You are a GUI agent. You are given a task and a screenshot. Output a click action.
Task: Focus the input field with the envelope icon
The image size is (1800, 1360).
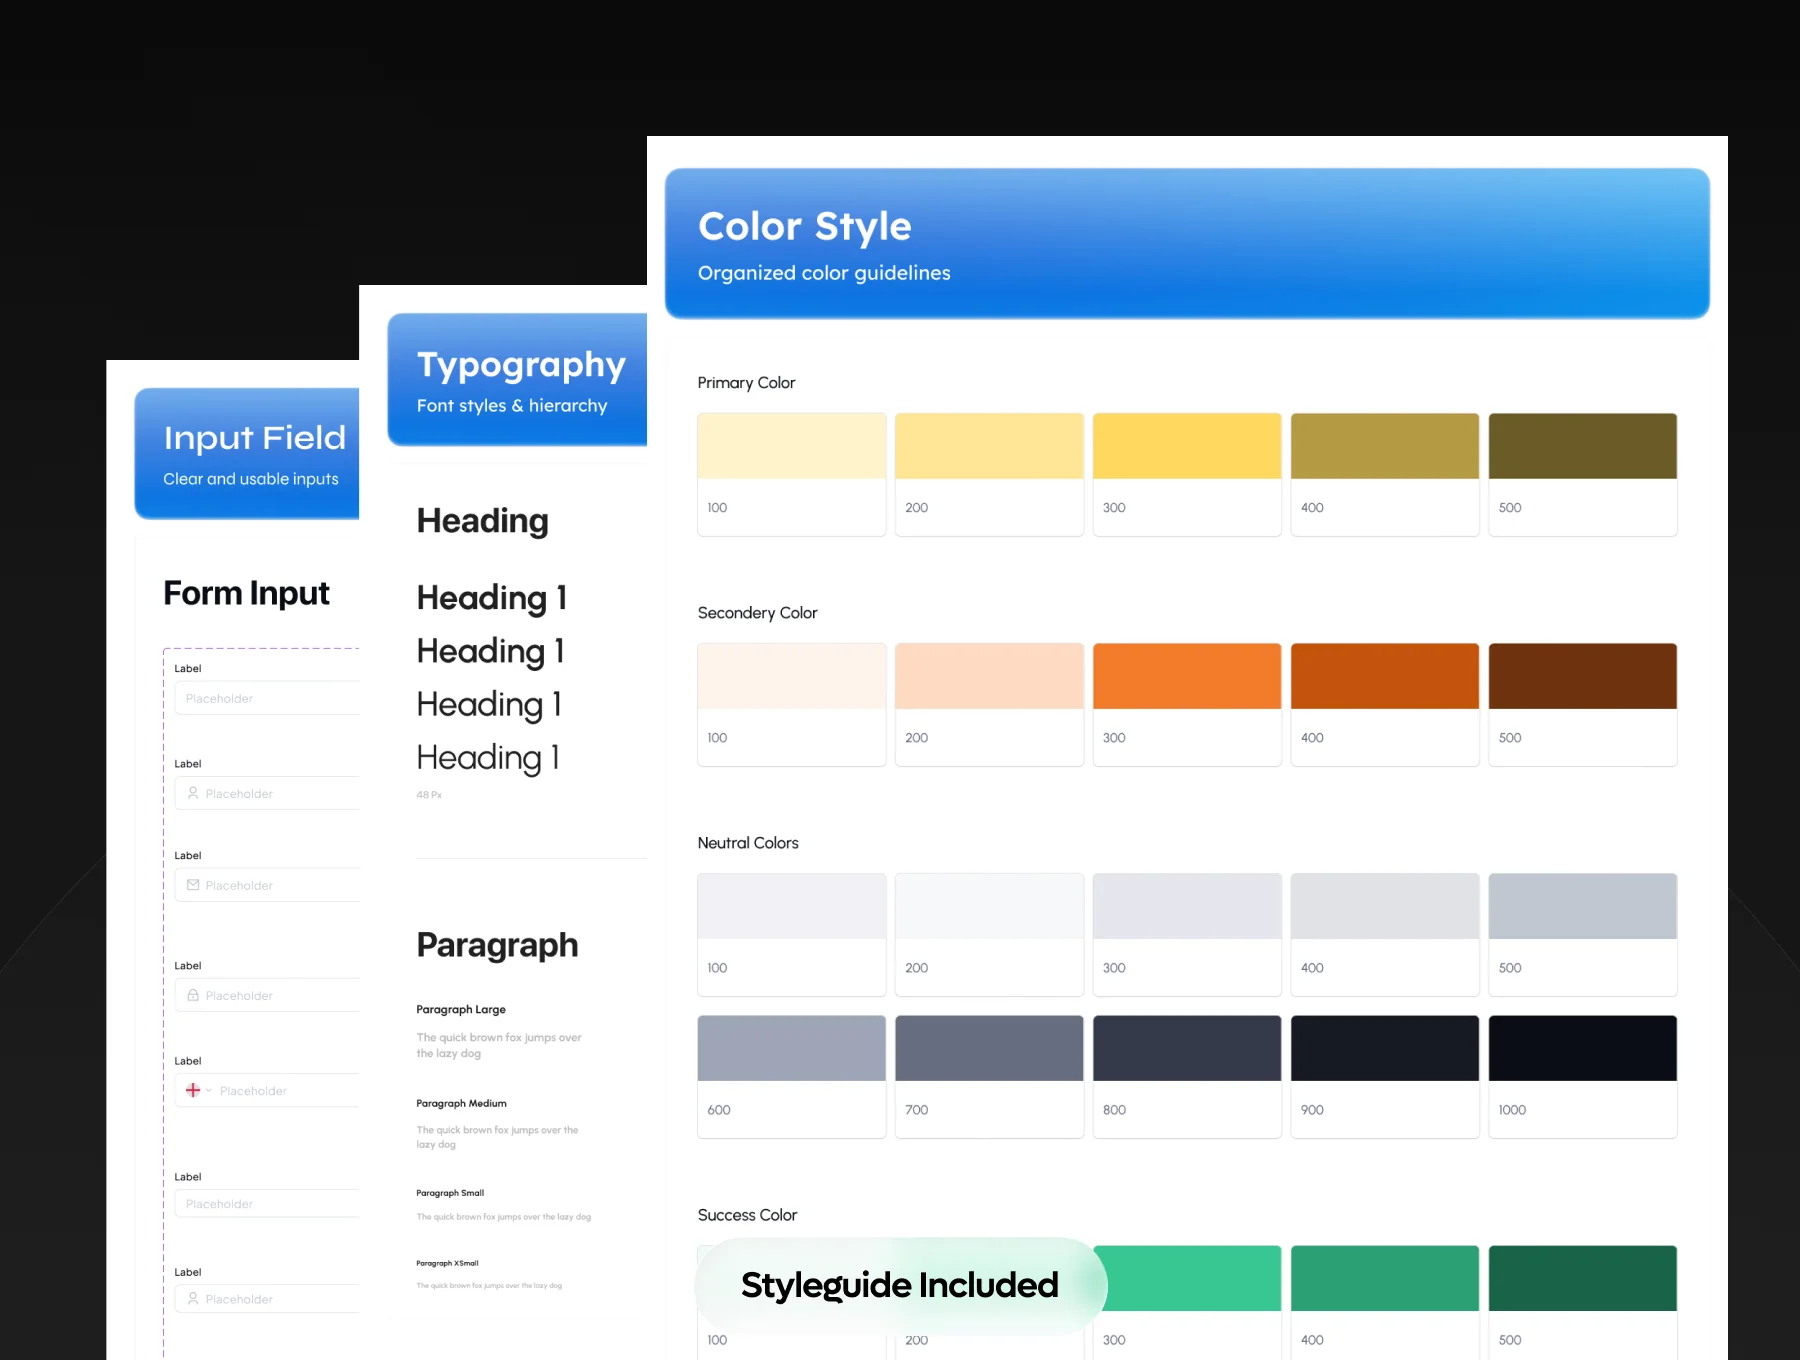267,885
